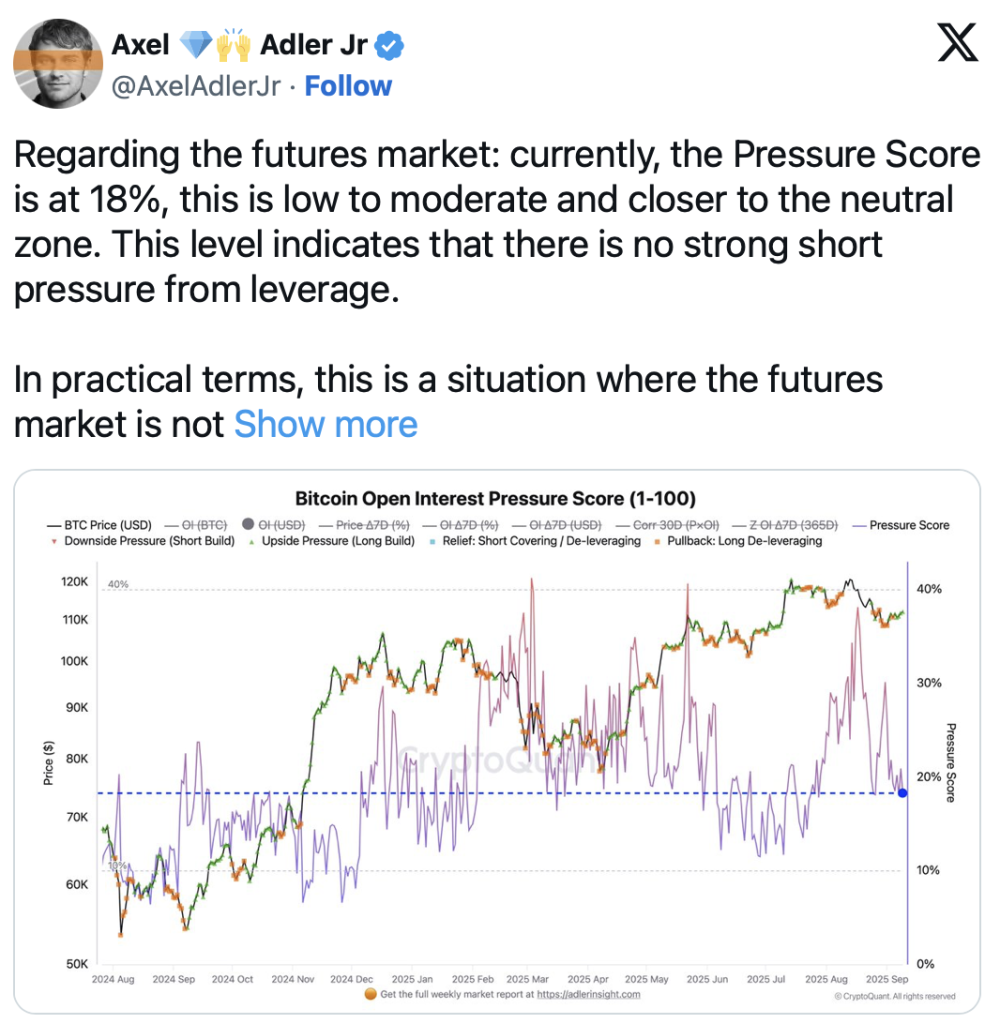
Task: Open Axel Adler Jr's profile picture
Action: coord(57,64)
